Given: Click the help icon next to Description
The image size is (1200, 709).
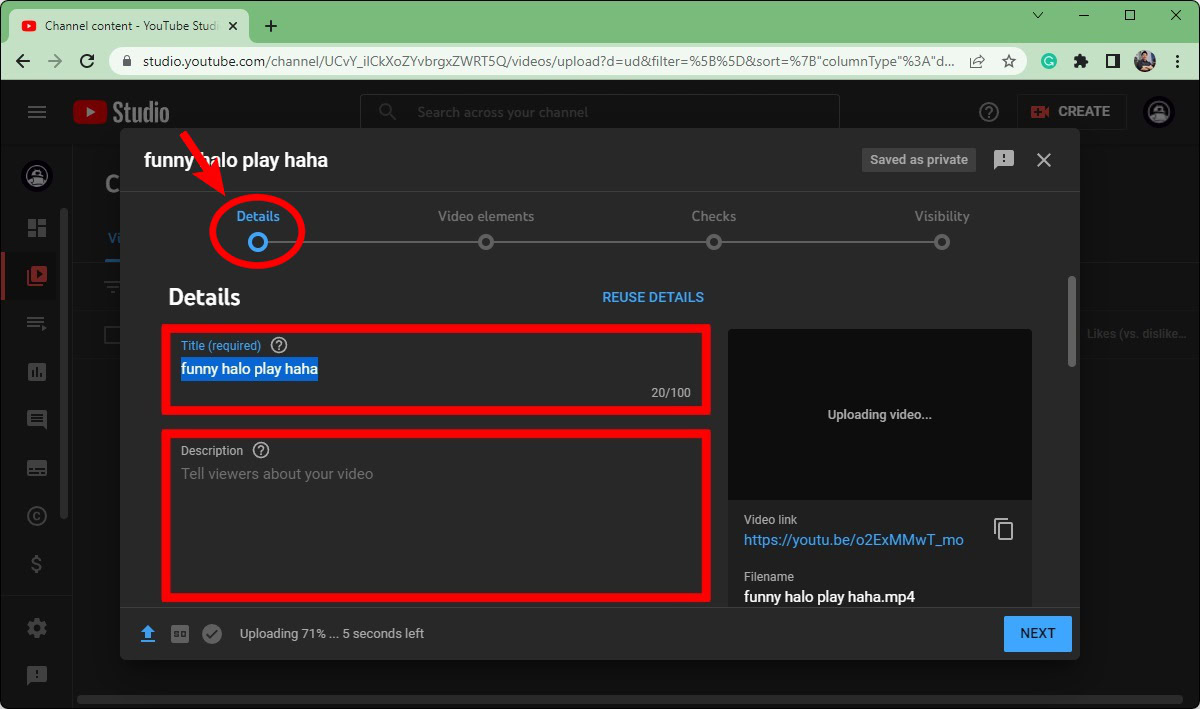Looking at the screenshot, I should click(261, 450).
